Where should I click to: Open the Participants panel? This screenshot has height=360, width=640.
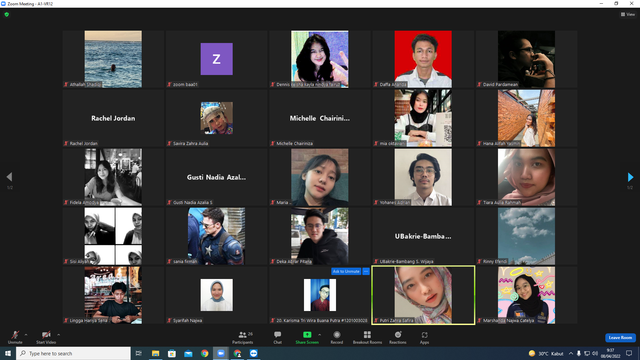pos(243,337)
